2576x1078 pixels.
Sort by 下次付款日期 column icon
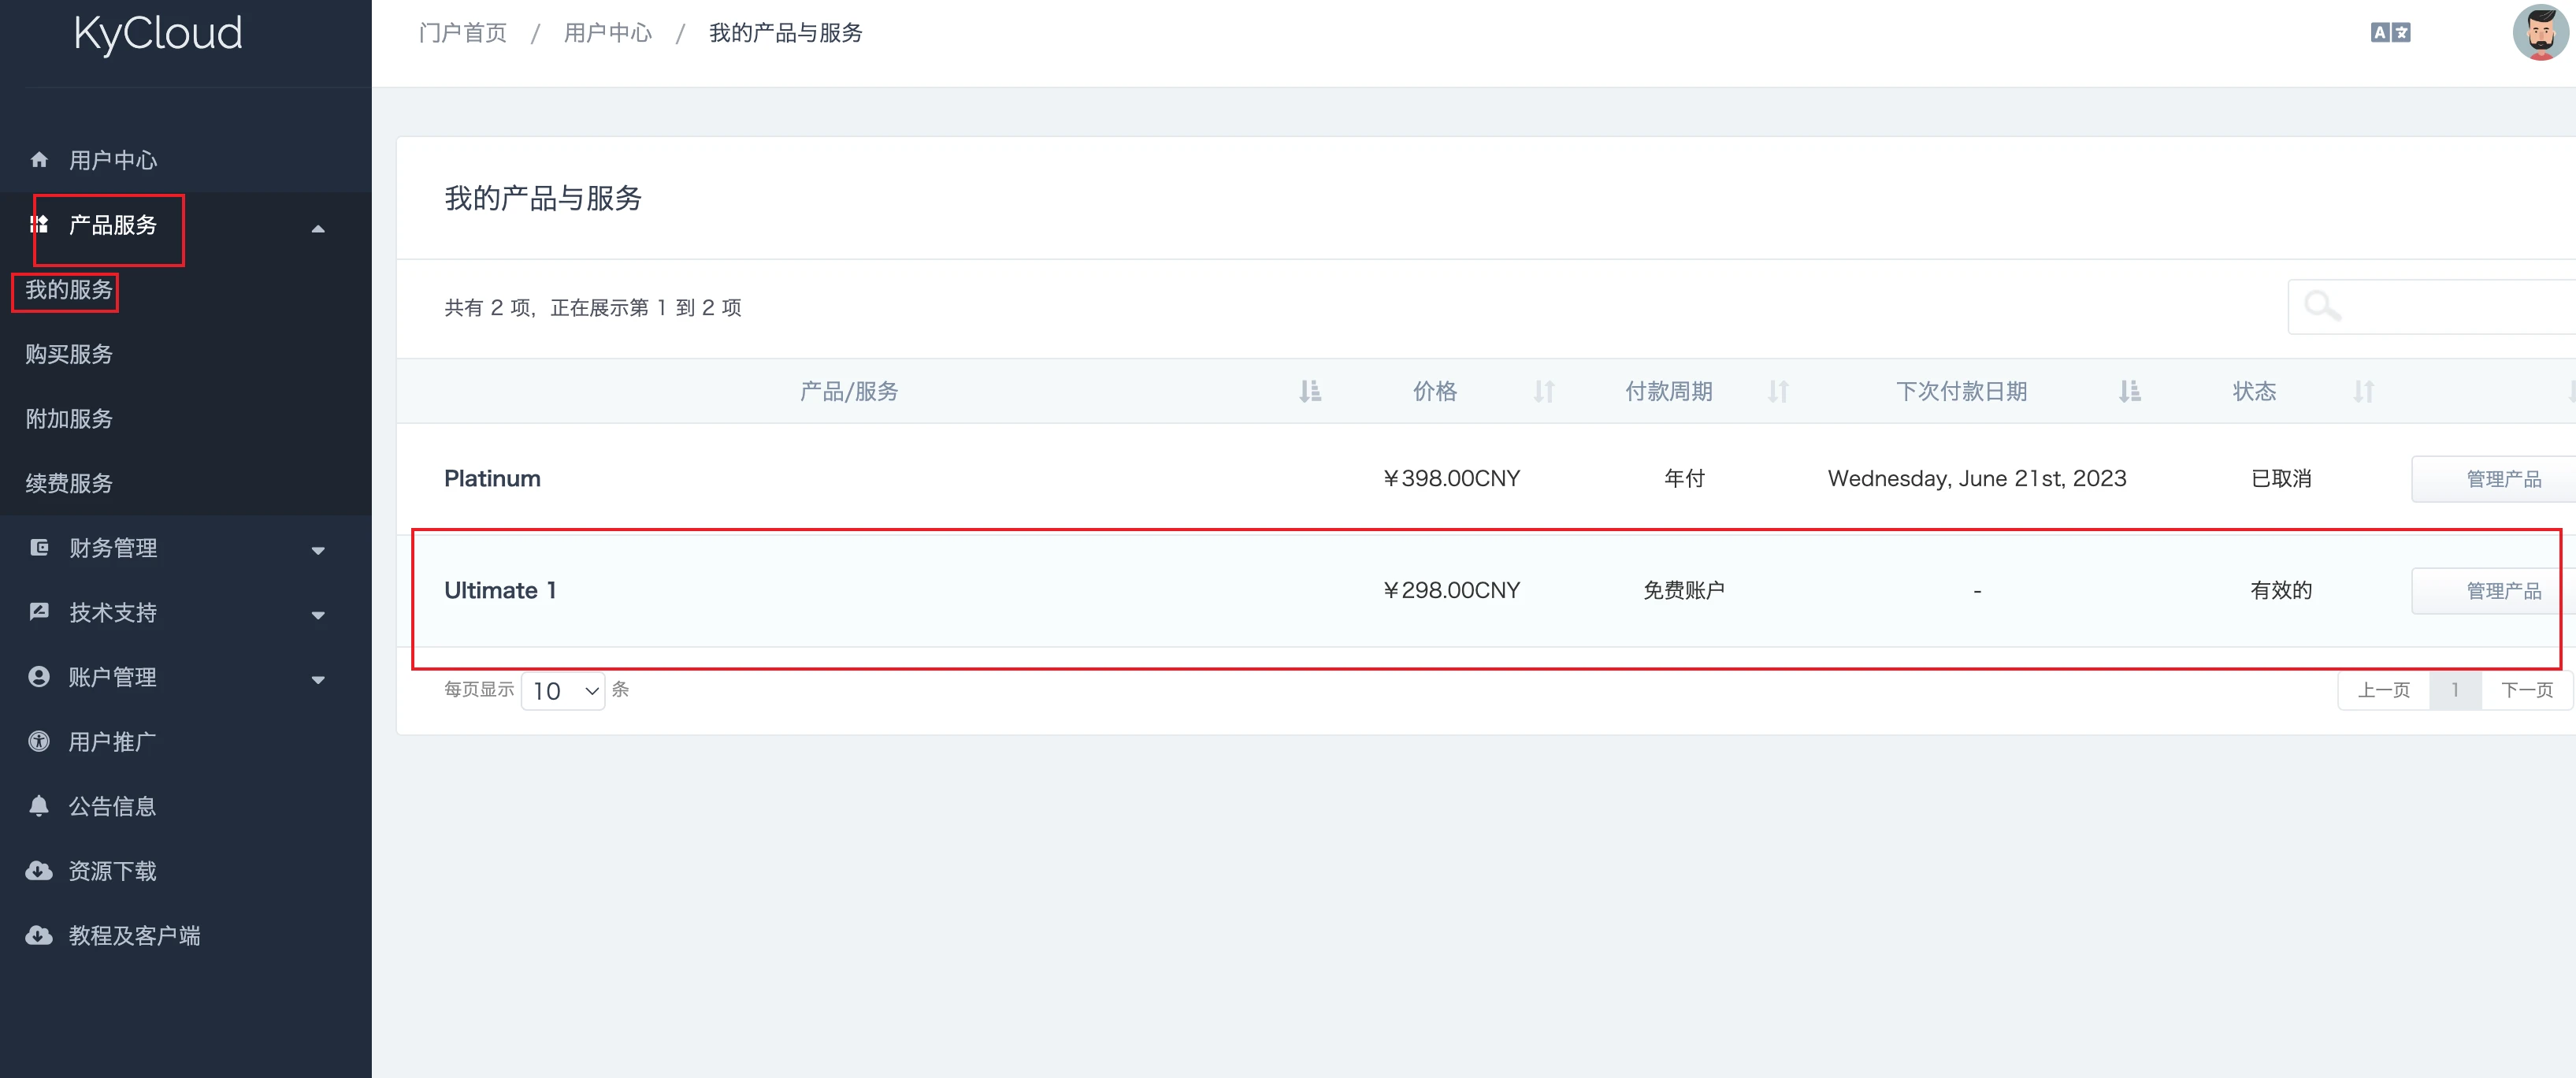click(x=2129, y=391)
